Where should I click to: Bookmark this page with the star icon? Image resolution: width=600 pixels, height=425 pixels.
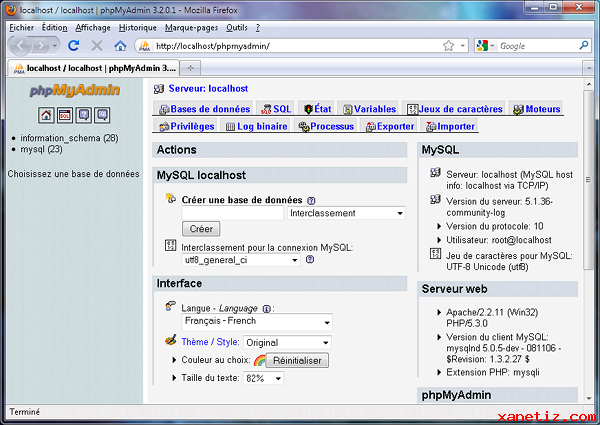448,46
